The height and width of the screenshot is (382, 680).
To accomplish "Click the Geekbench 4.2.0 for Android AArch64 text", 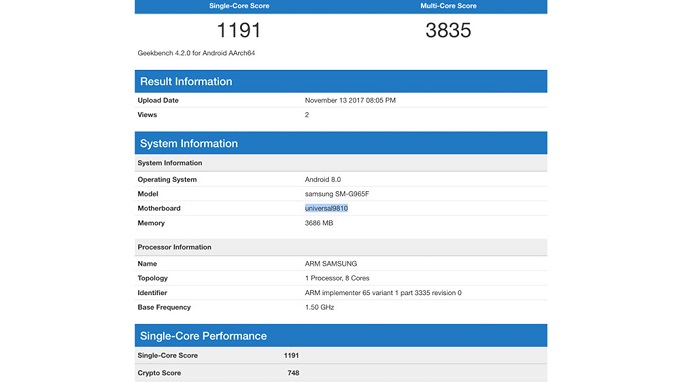I will (196, 53).
